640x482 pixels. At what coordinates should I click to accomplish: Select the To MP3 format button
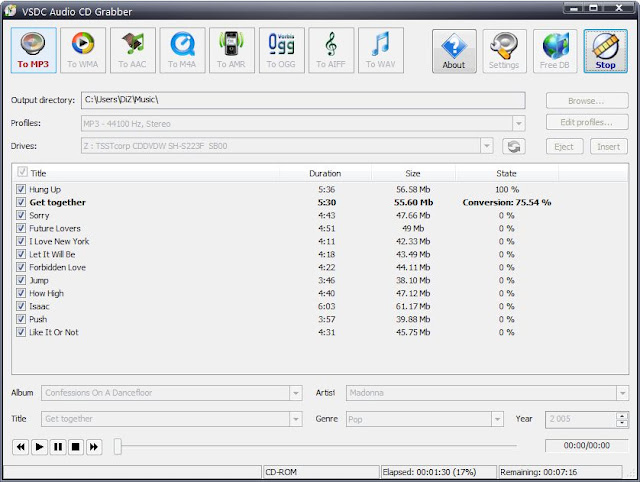pyautogui.click(x=33, y=50)
